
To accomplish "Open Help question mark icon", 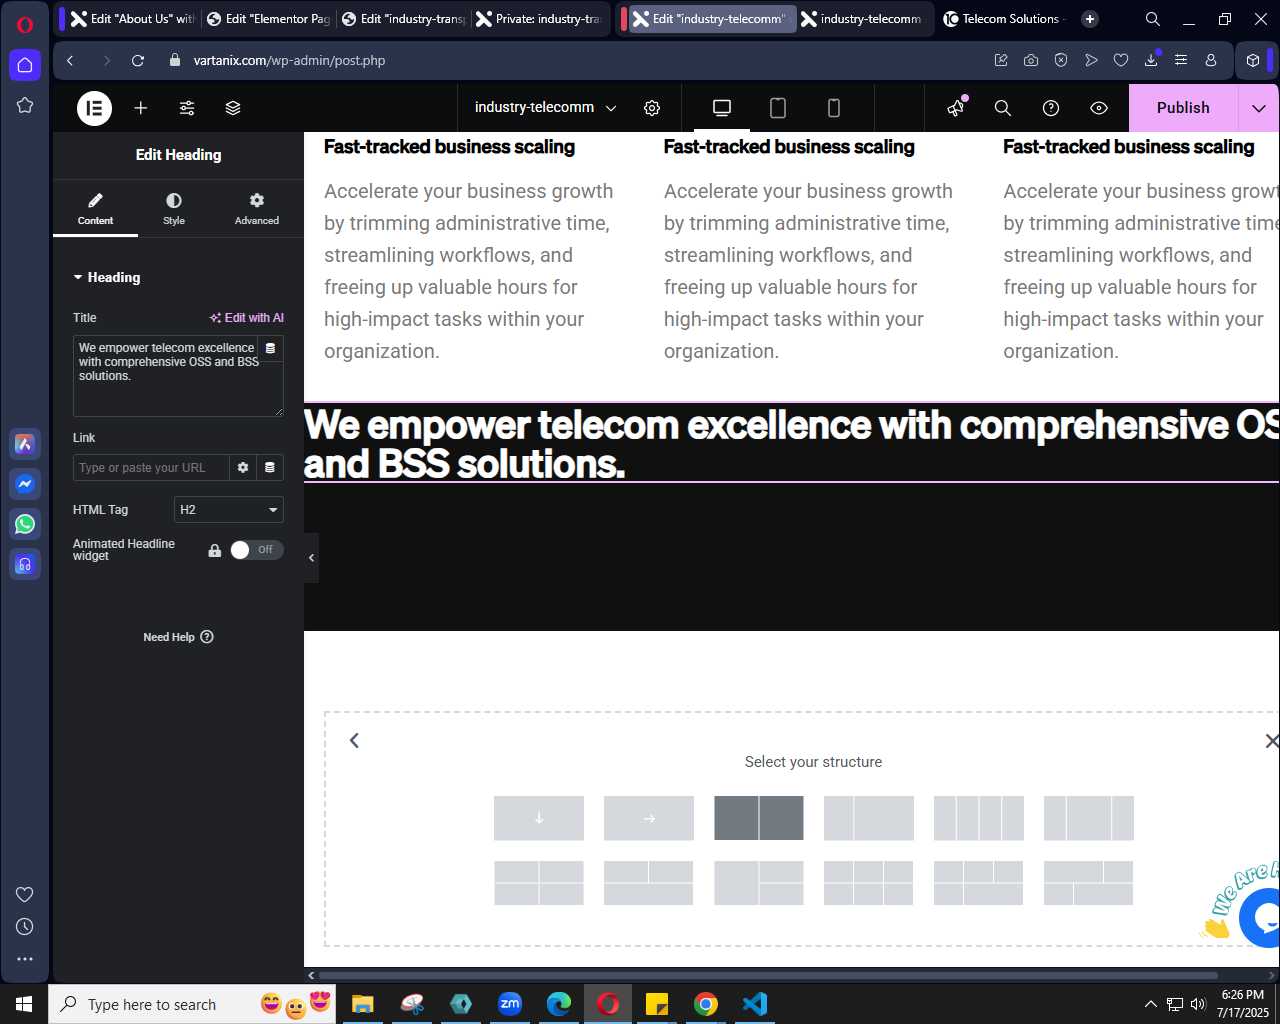I will tap(1051, 108).
